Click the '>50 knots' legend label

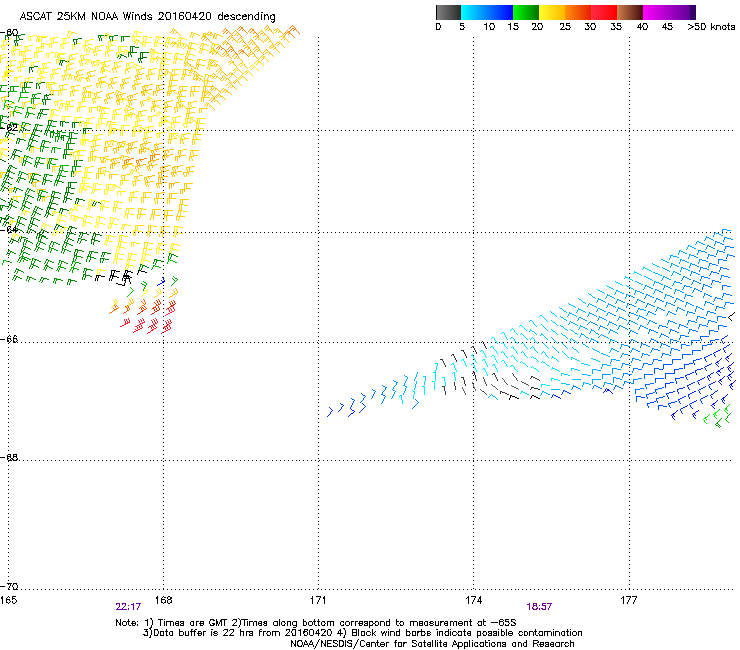coord(711,27)
